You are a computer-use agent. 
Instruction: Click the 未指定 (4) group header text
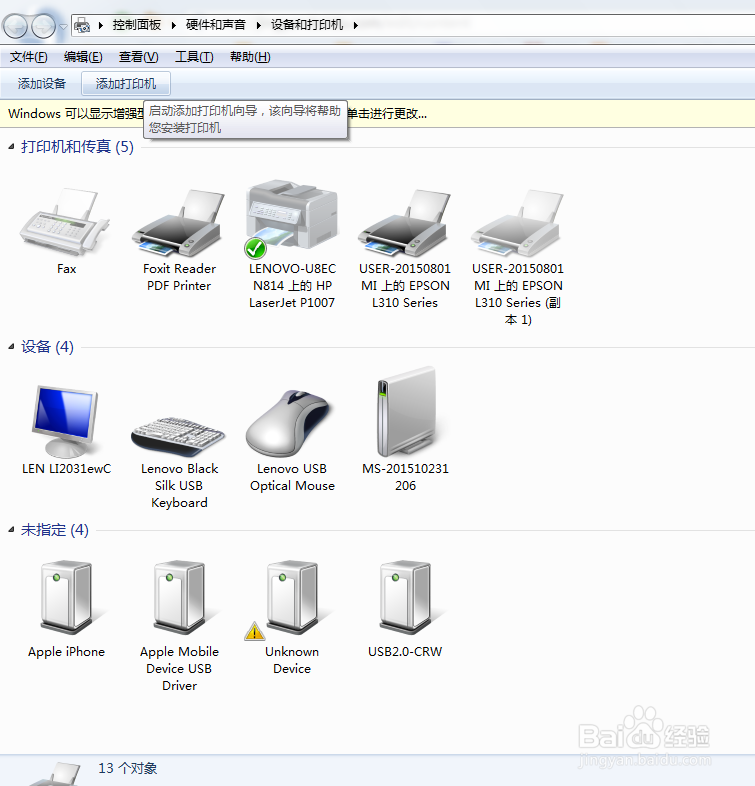55,530
